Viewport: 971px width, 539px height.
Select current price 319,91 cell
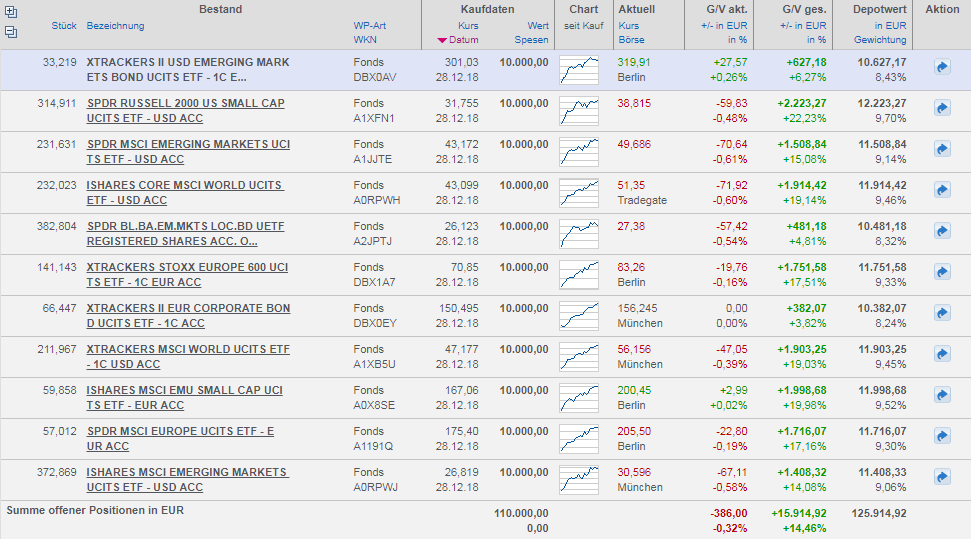point(634,62)
